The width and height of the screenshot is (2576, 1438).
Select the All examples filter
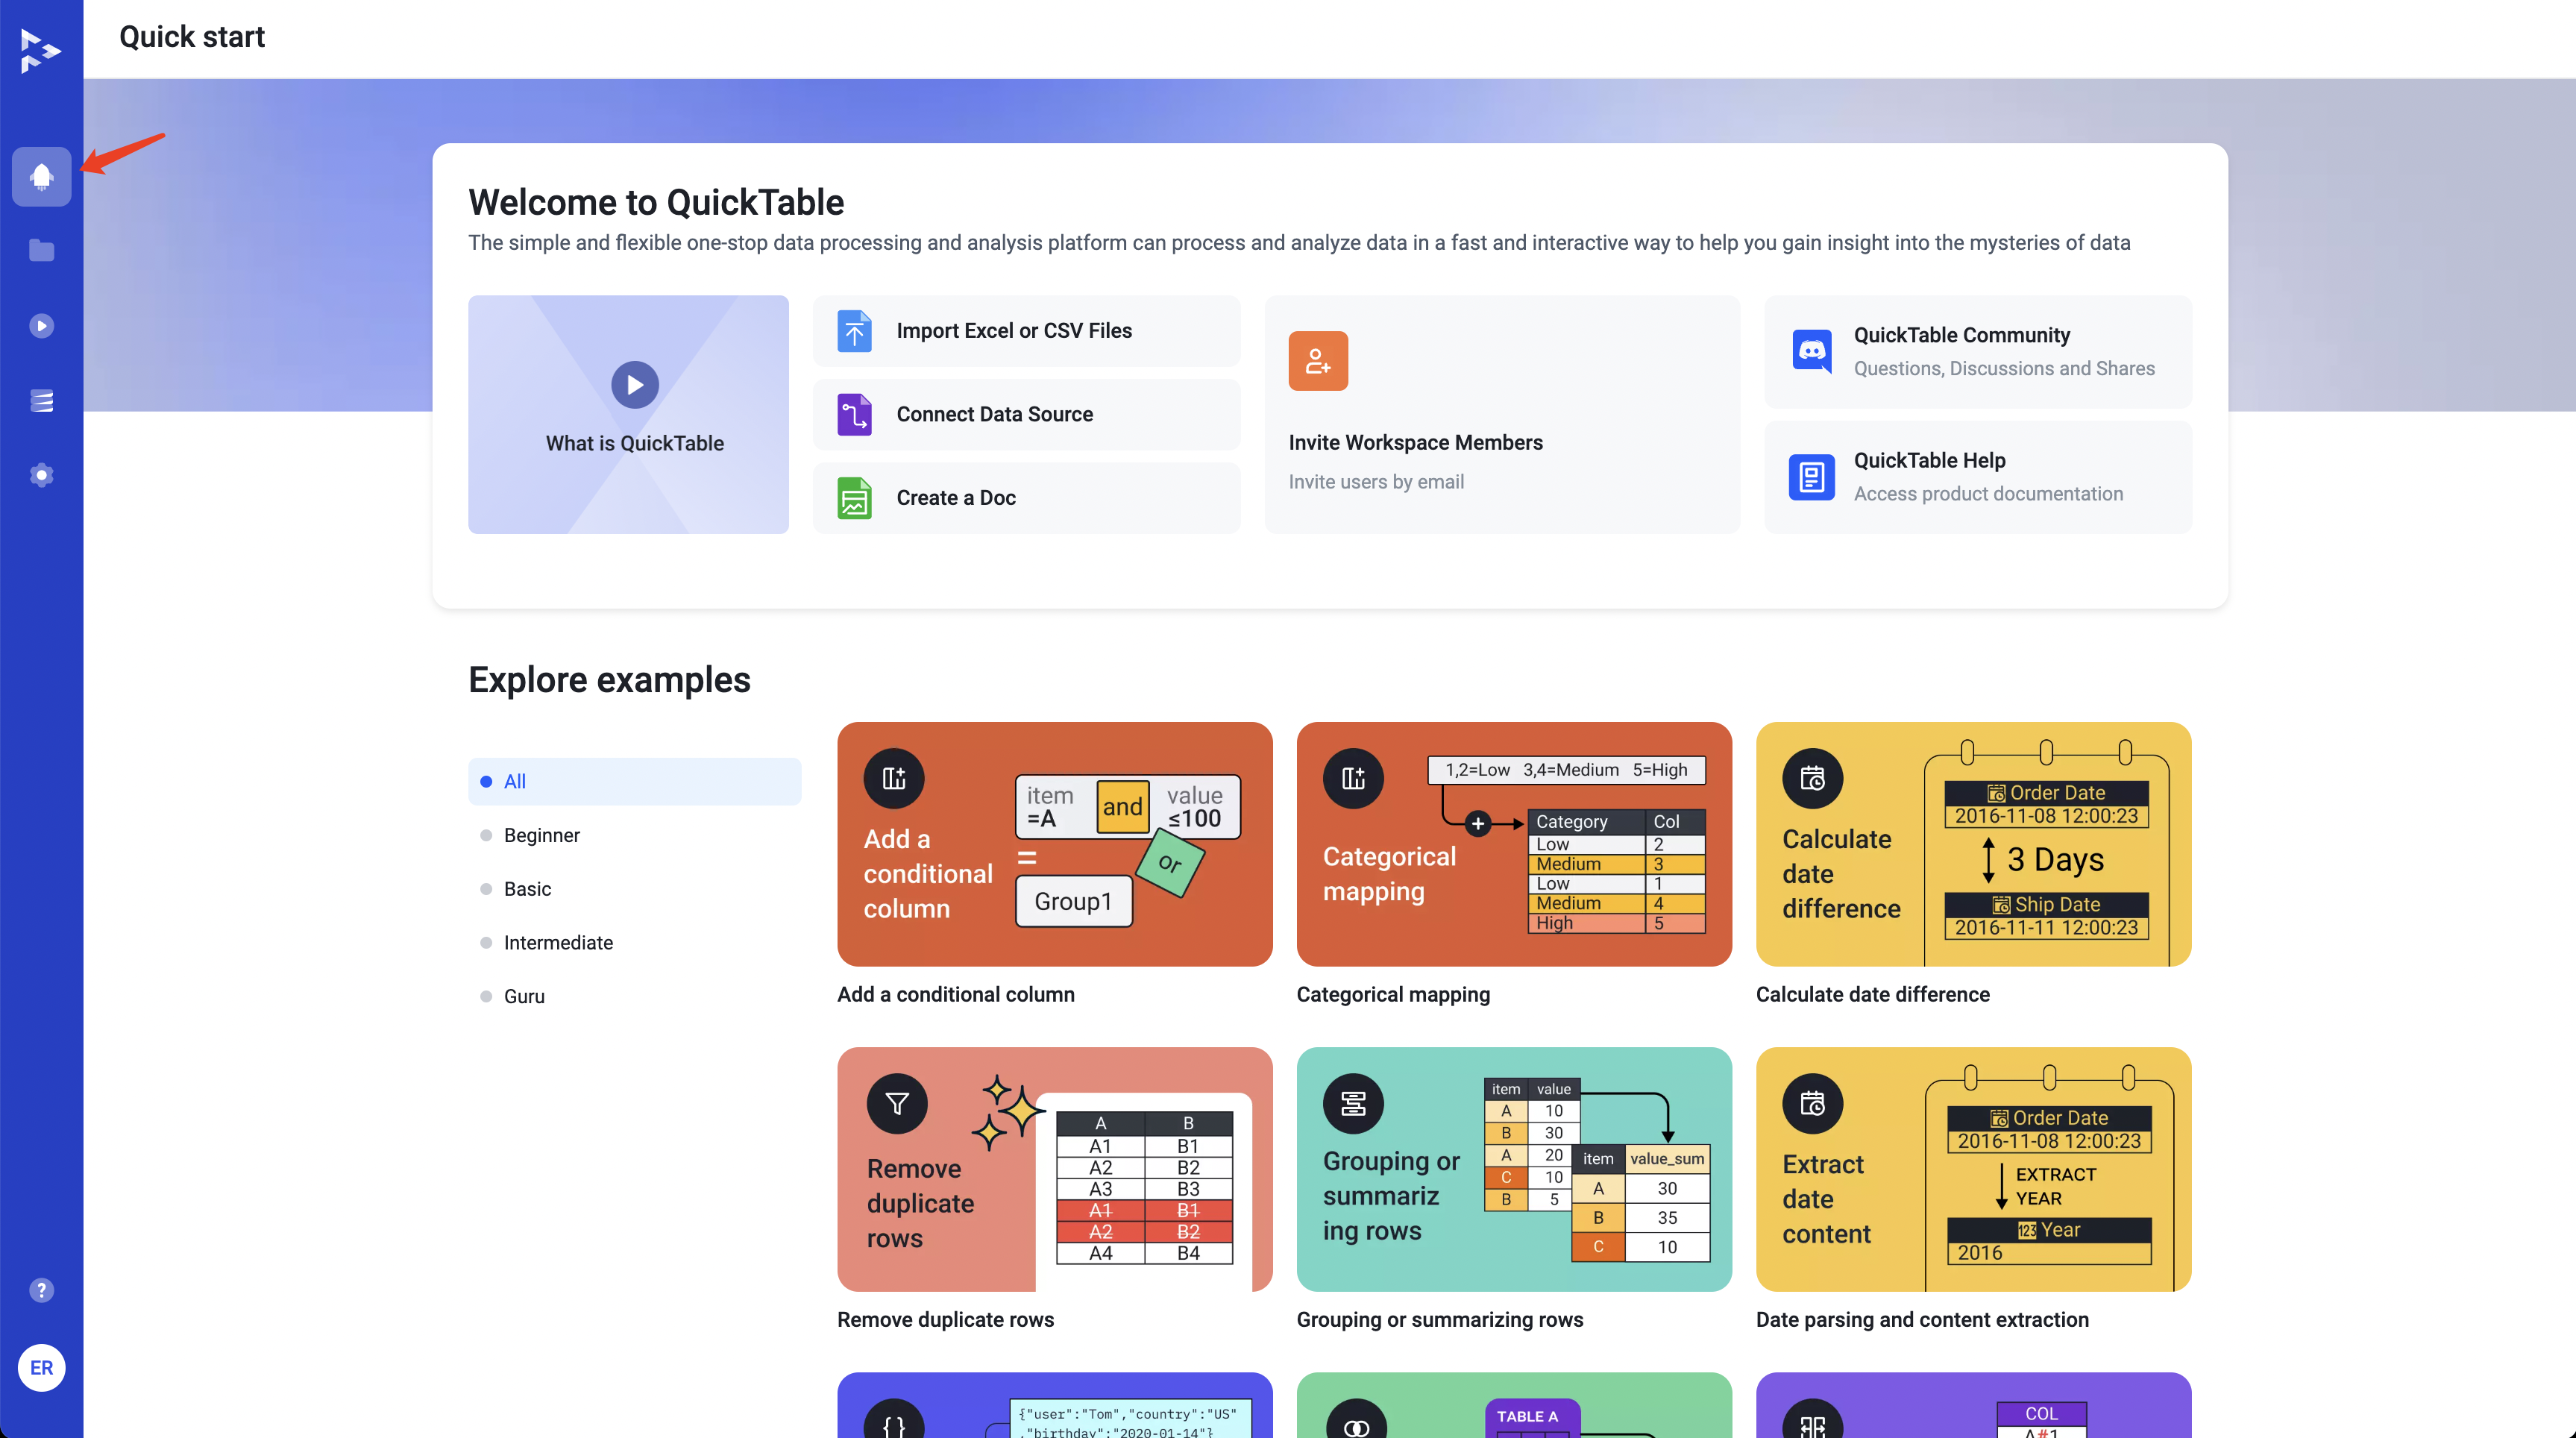[635, 782]
